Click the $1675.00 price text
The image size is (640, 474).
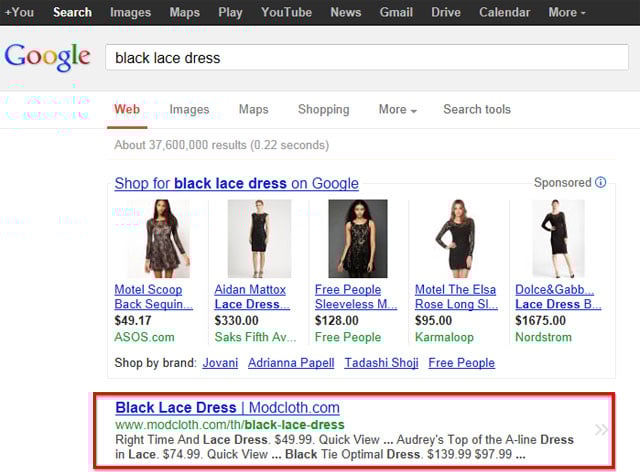540,320
